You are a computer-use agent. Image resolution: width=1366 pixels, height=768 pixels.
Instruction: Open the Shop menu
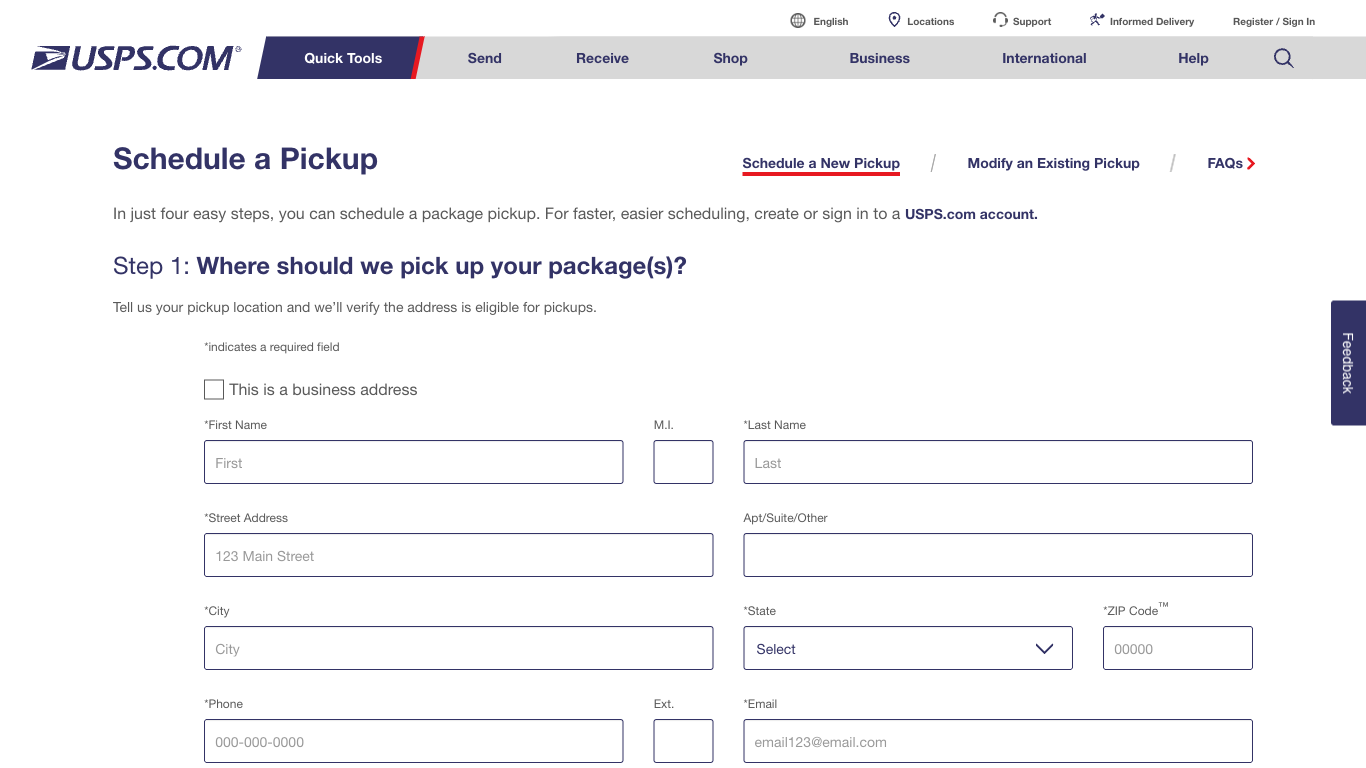[730, 58]
